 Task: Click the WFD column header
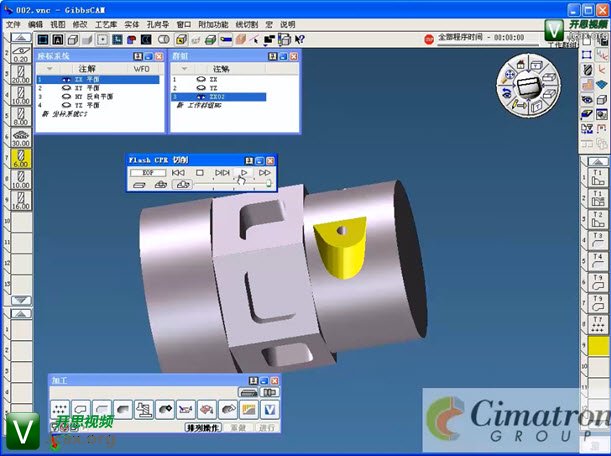pos(141,68)
